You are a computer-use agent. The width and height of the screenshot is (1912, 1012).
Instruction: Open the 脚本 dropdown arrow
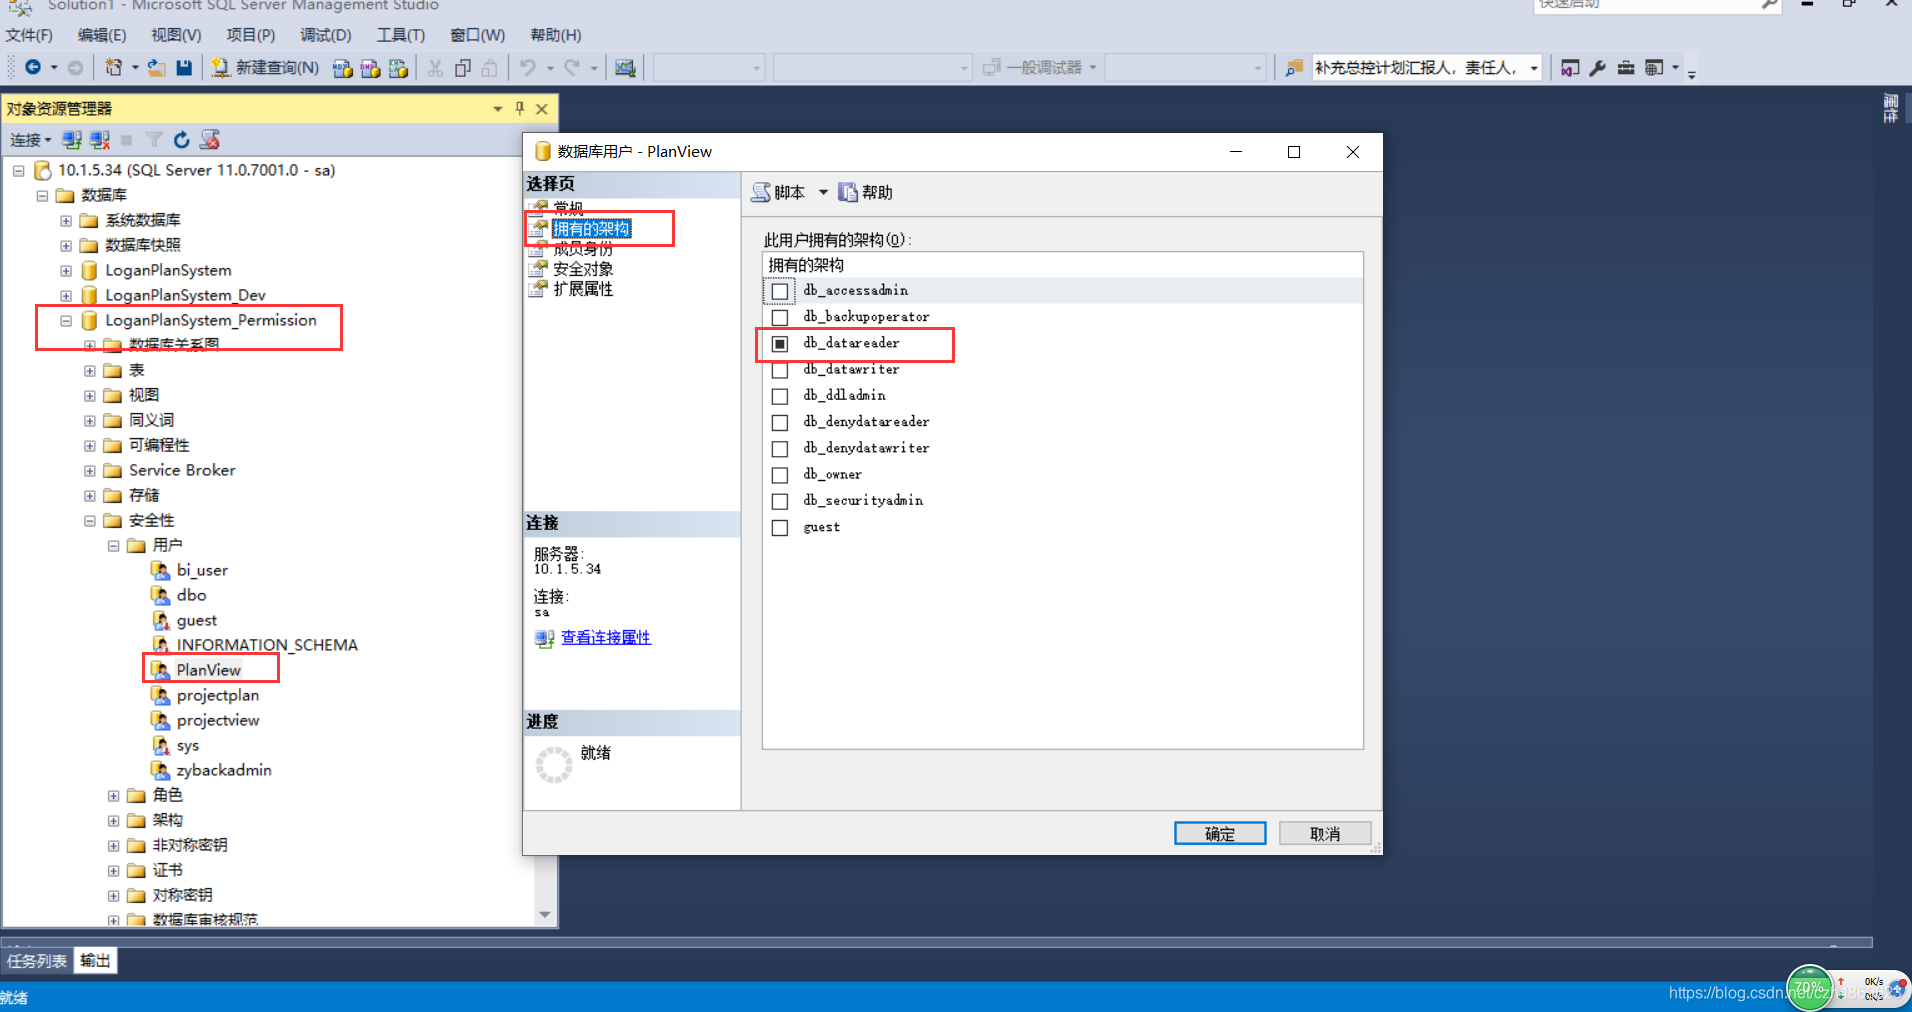pyautogui.click(x=823, y=192)
